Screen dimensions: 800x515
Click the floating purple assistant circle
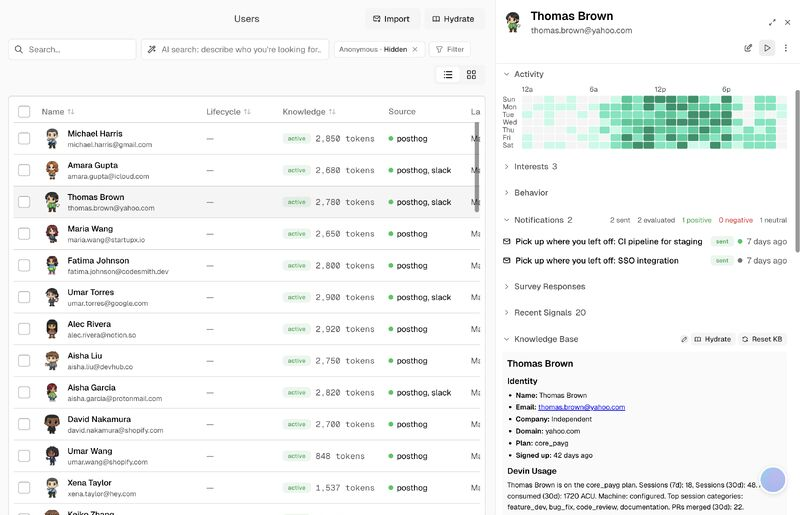[773, 480]
